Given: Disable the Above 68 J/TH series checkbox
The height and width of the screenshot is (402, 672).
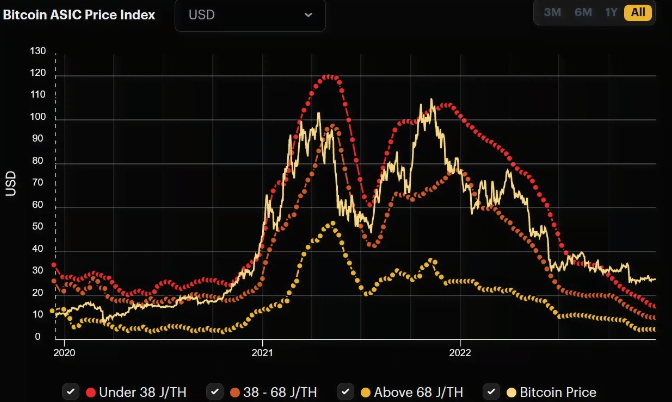Looking at the screenshot, I should pyautogui.click(x=347, y=391).
